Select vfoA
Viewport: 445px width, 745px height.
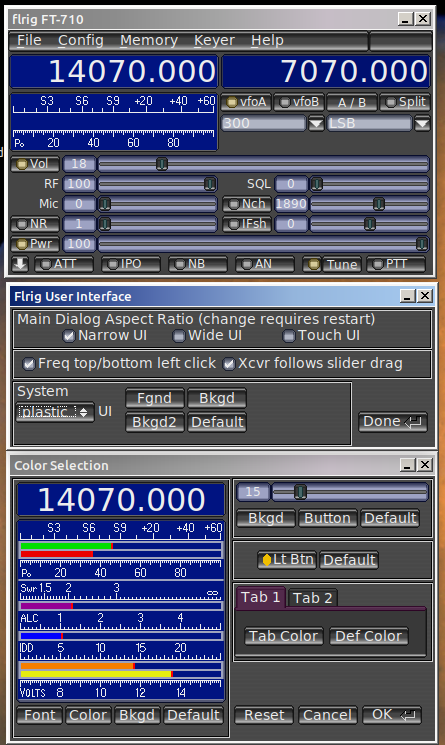pyautogui.click(x=246, y=102)
